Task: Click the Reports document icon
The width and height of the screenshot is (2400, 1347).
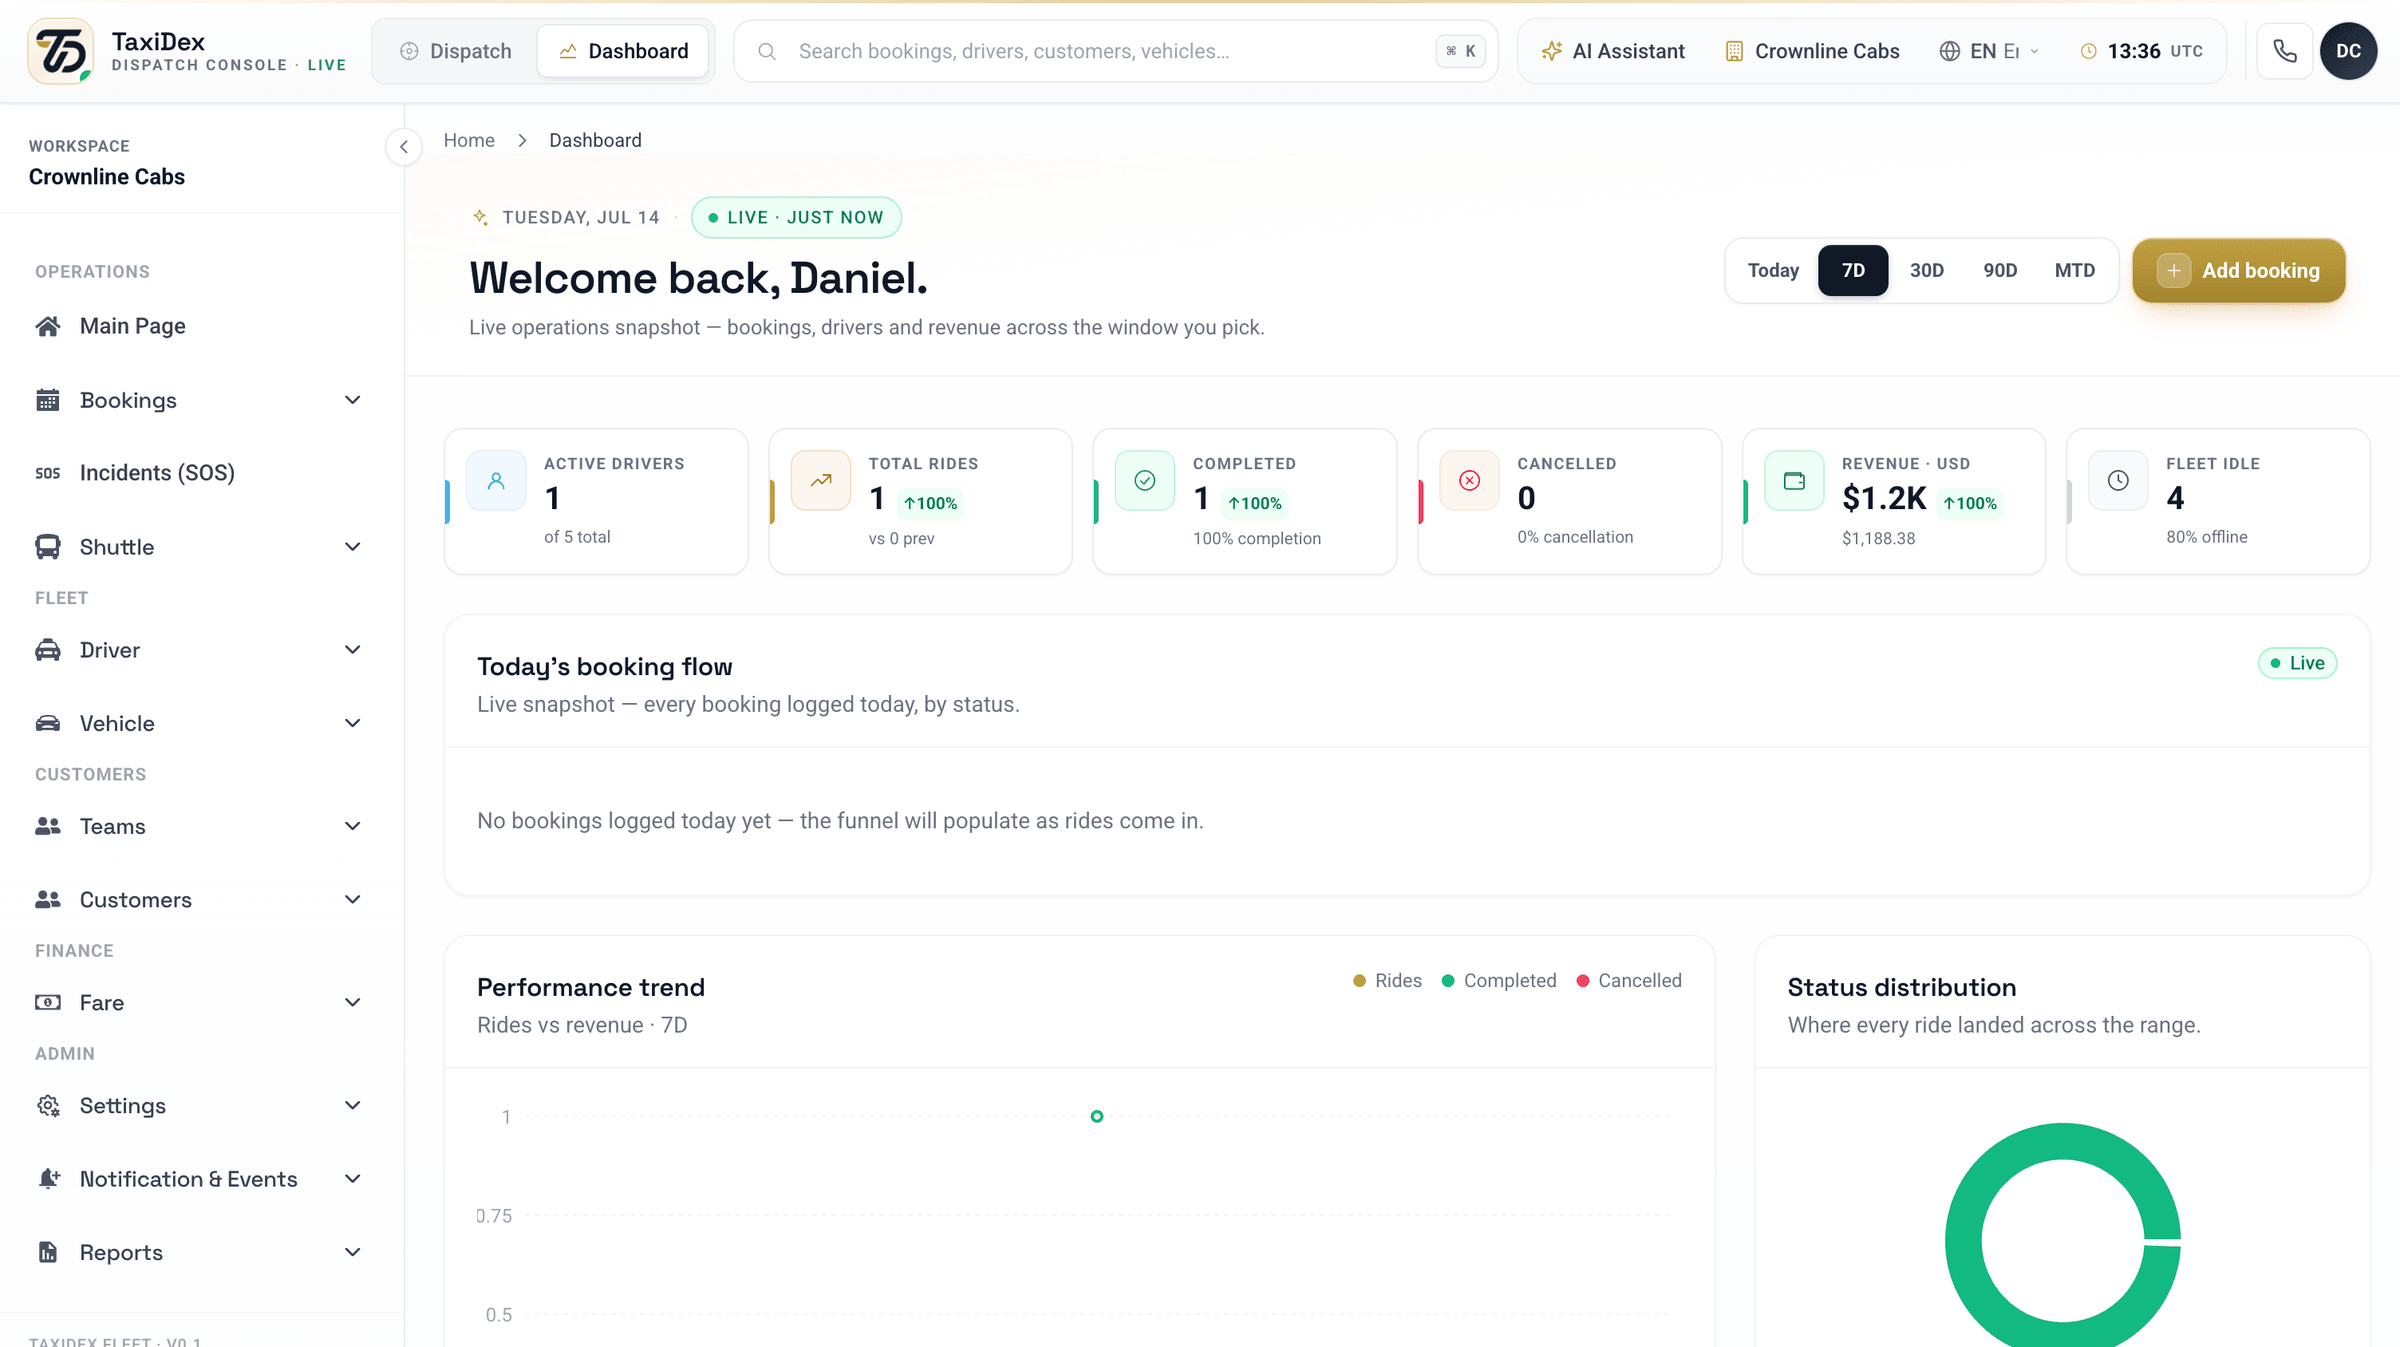Action: (x=48, y=1252)
